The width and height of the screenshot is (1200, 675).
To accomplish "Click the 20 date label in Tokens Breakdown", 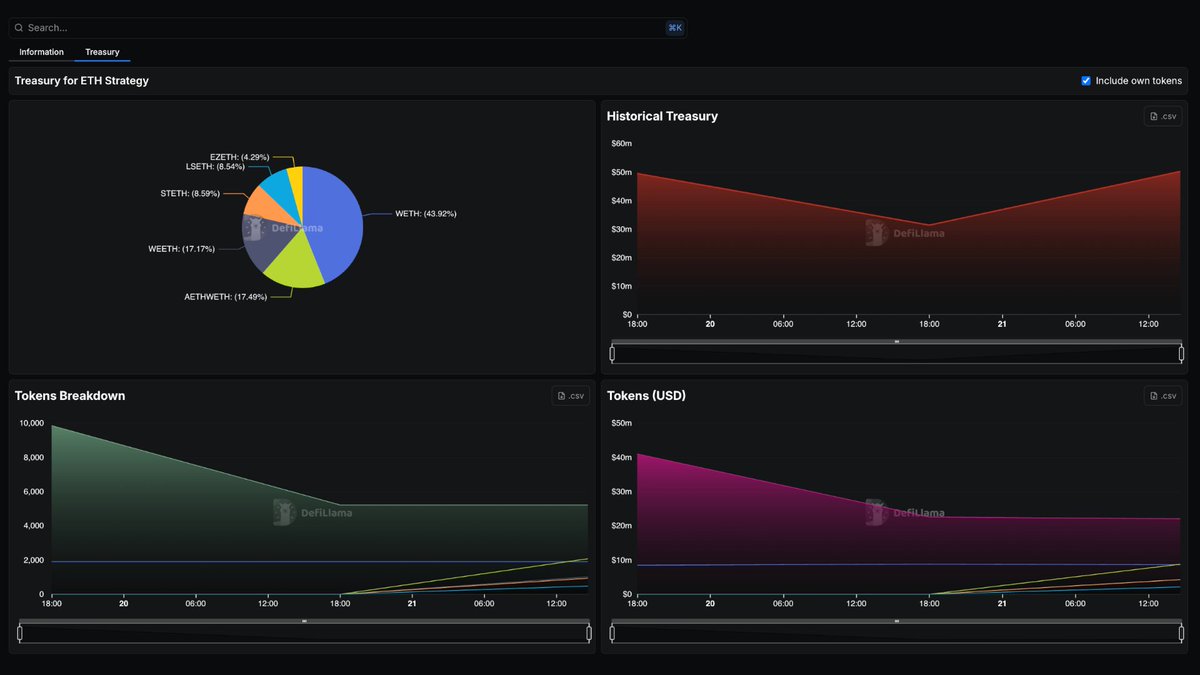I will coord(124,604).
